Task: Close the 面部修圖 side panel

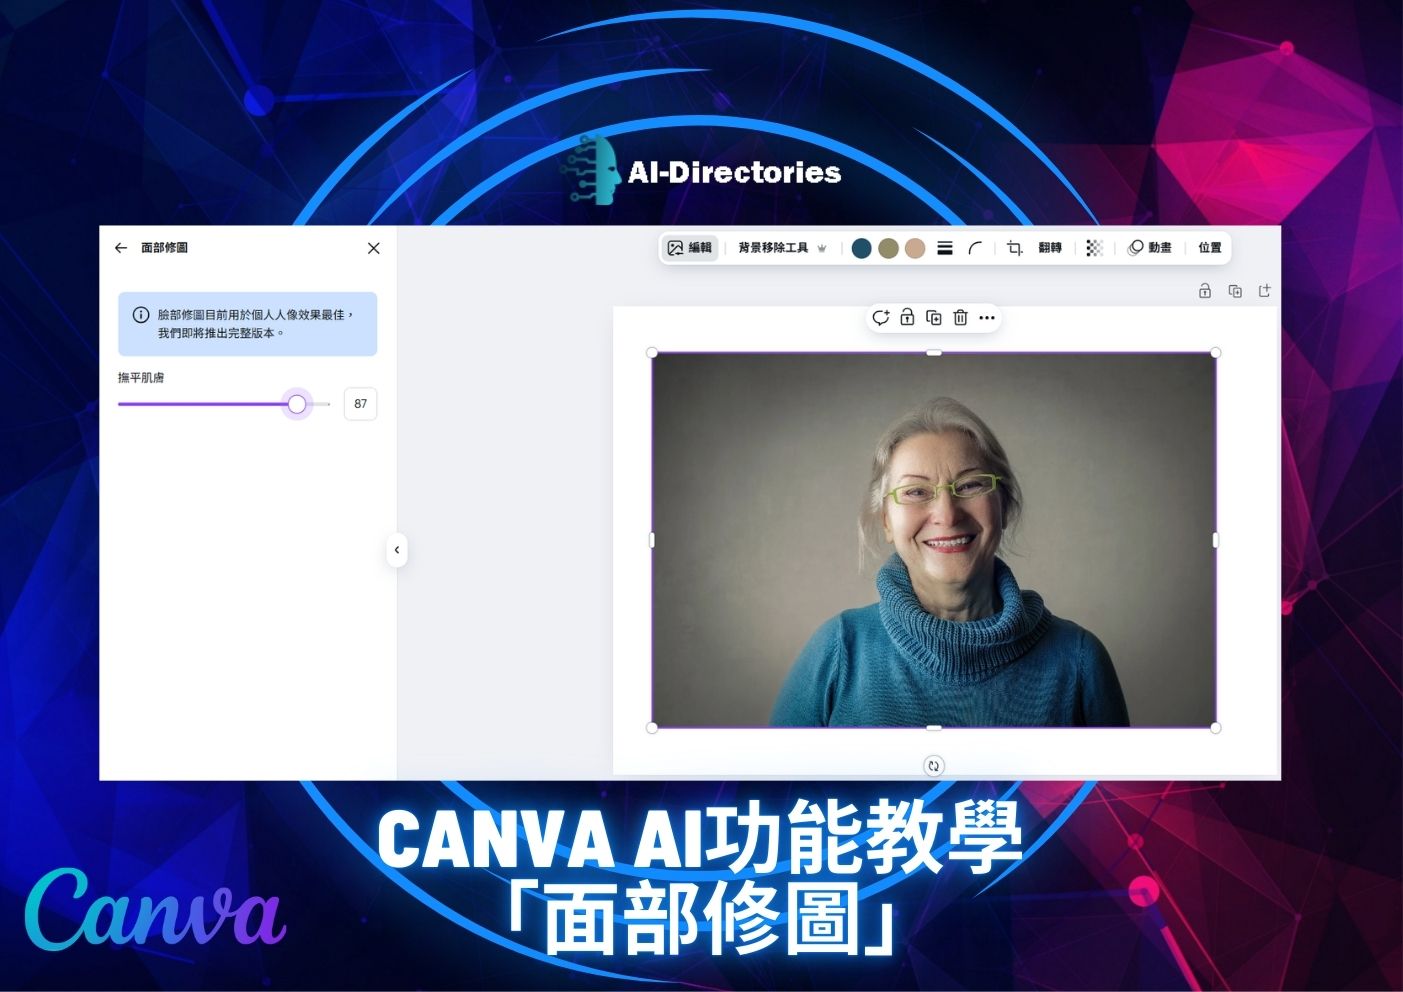Action: click(x=374, y=248)
